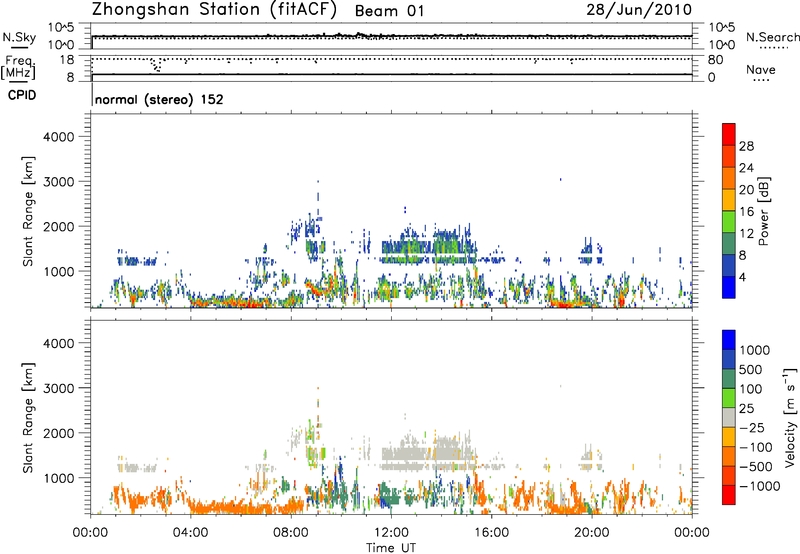Click the red bottom of the Velocity colorbar

729,495
